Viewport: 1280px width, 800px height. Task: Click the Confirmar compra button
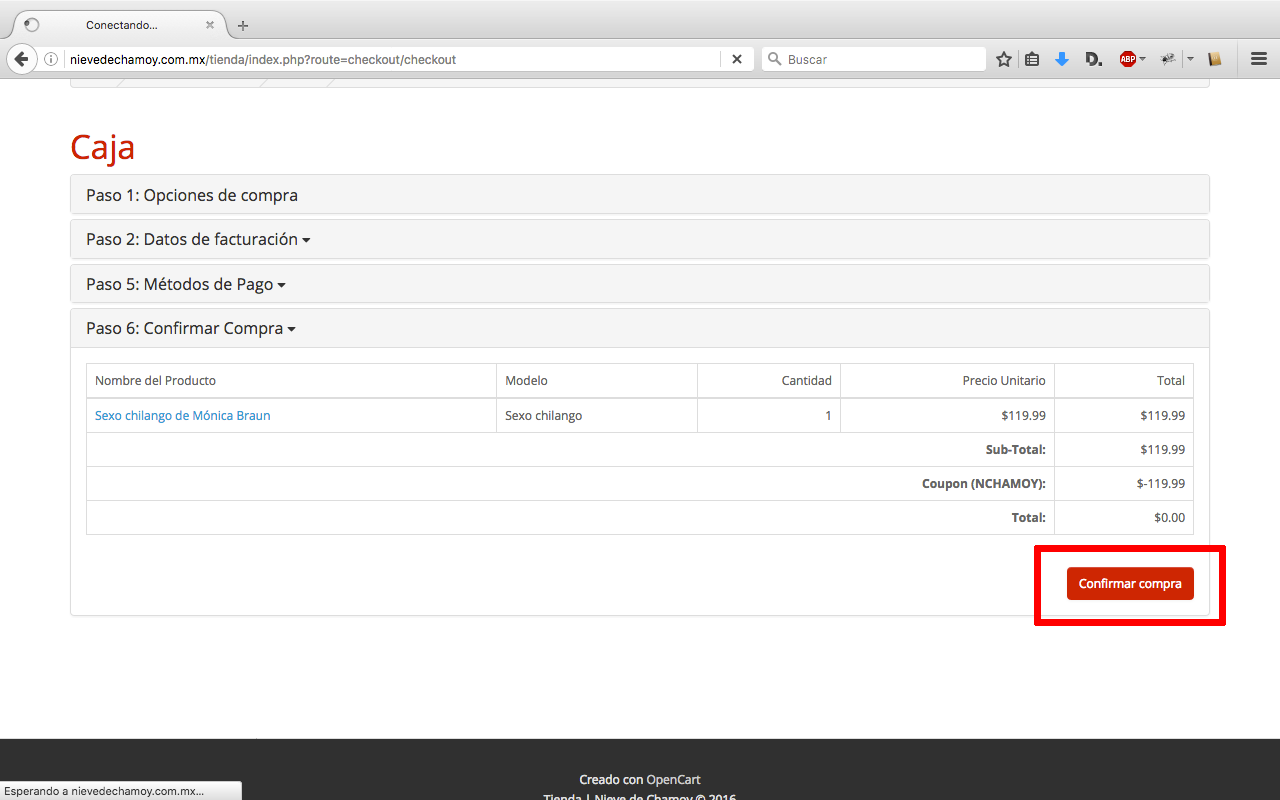1130,584
